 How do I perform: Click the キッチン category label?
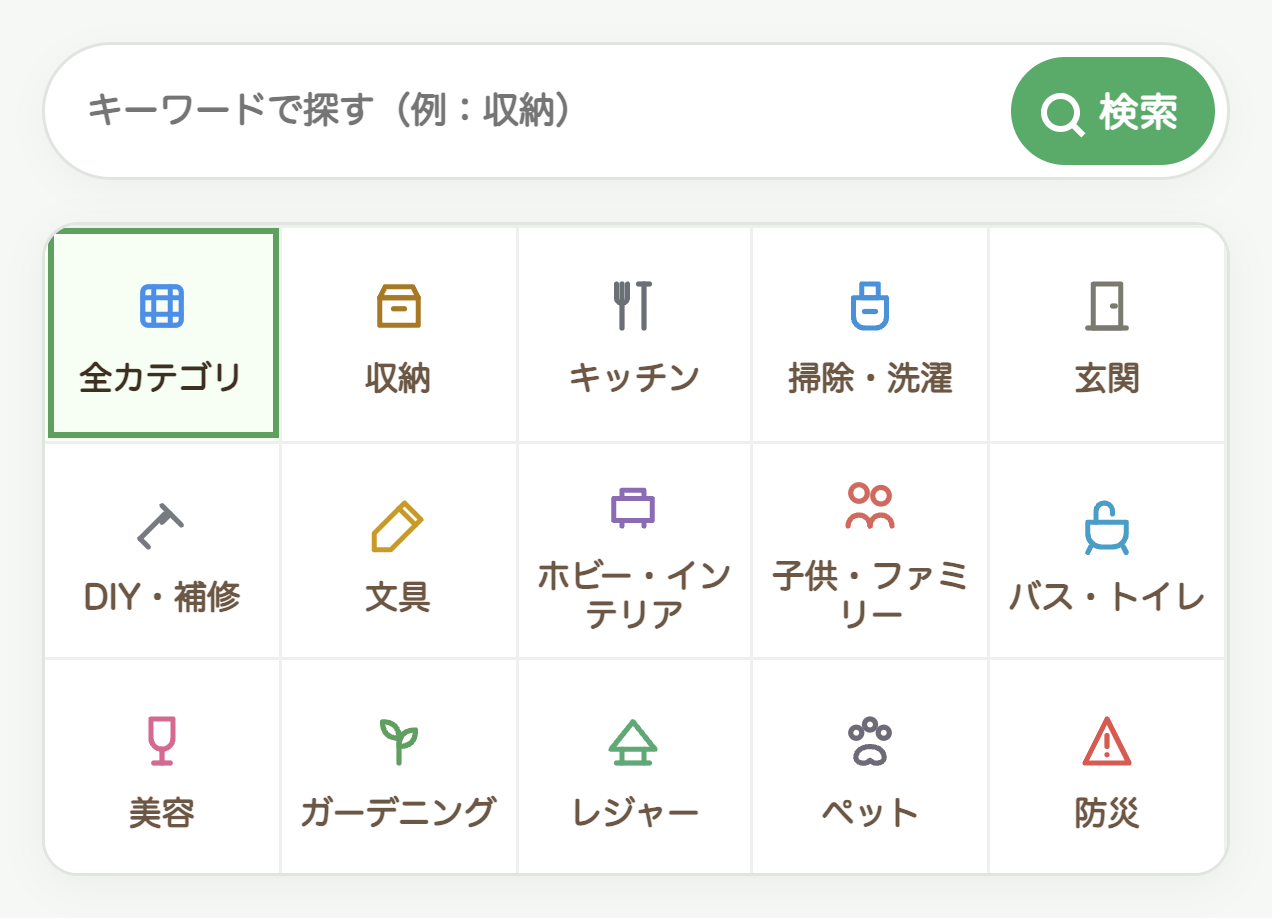(634, 379)
